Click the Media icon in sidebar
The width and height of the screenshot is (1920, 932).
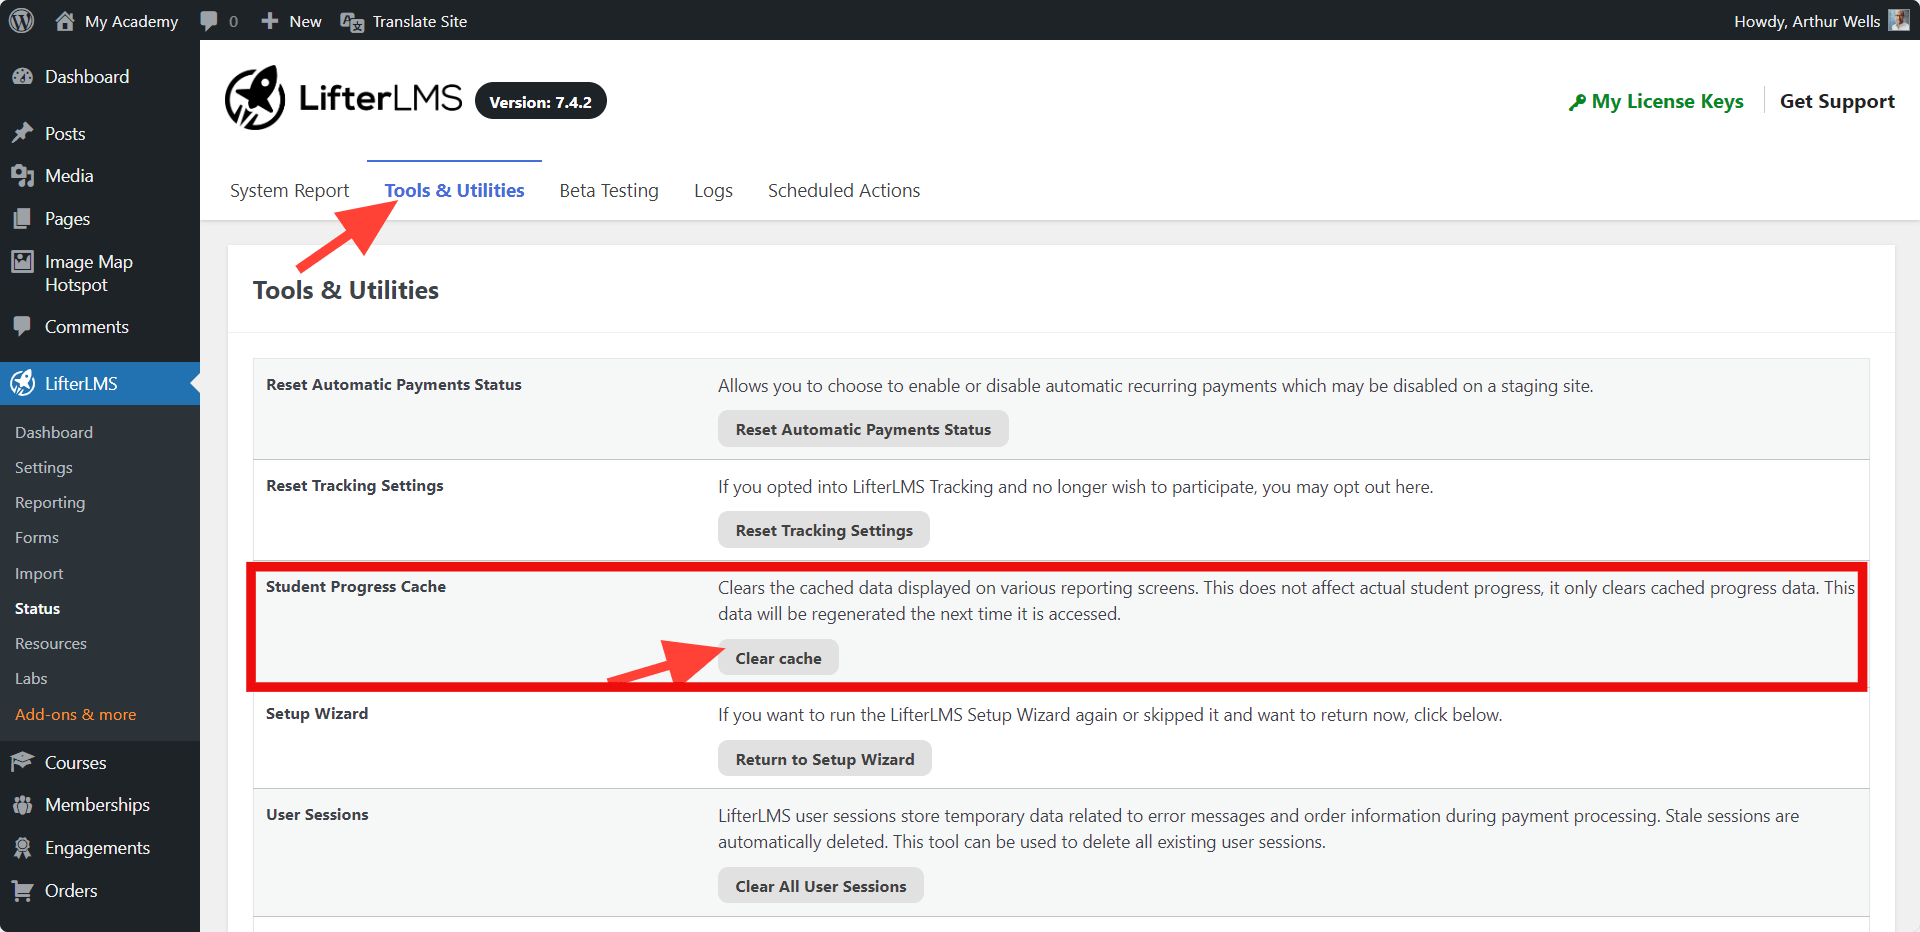[x=23, y=176]
